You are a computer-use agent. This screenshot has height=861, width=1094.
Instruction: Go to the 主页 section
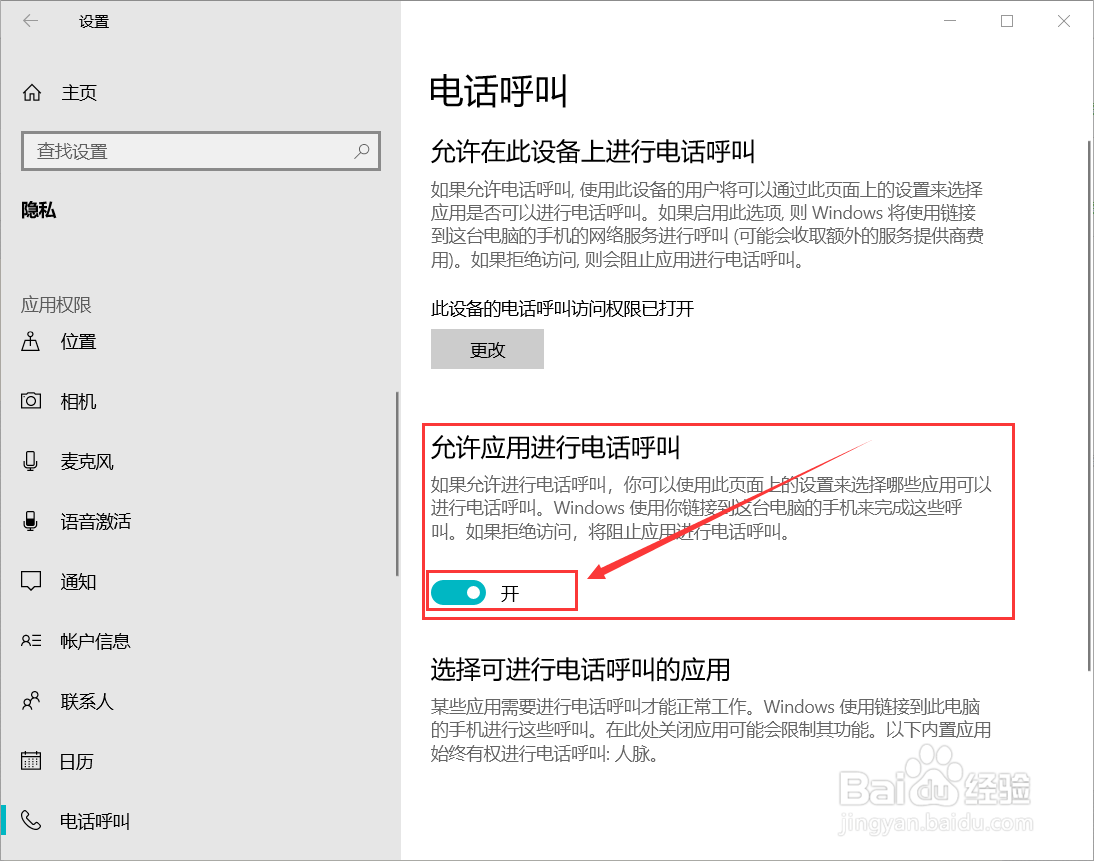click(x=79, y=92)
